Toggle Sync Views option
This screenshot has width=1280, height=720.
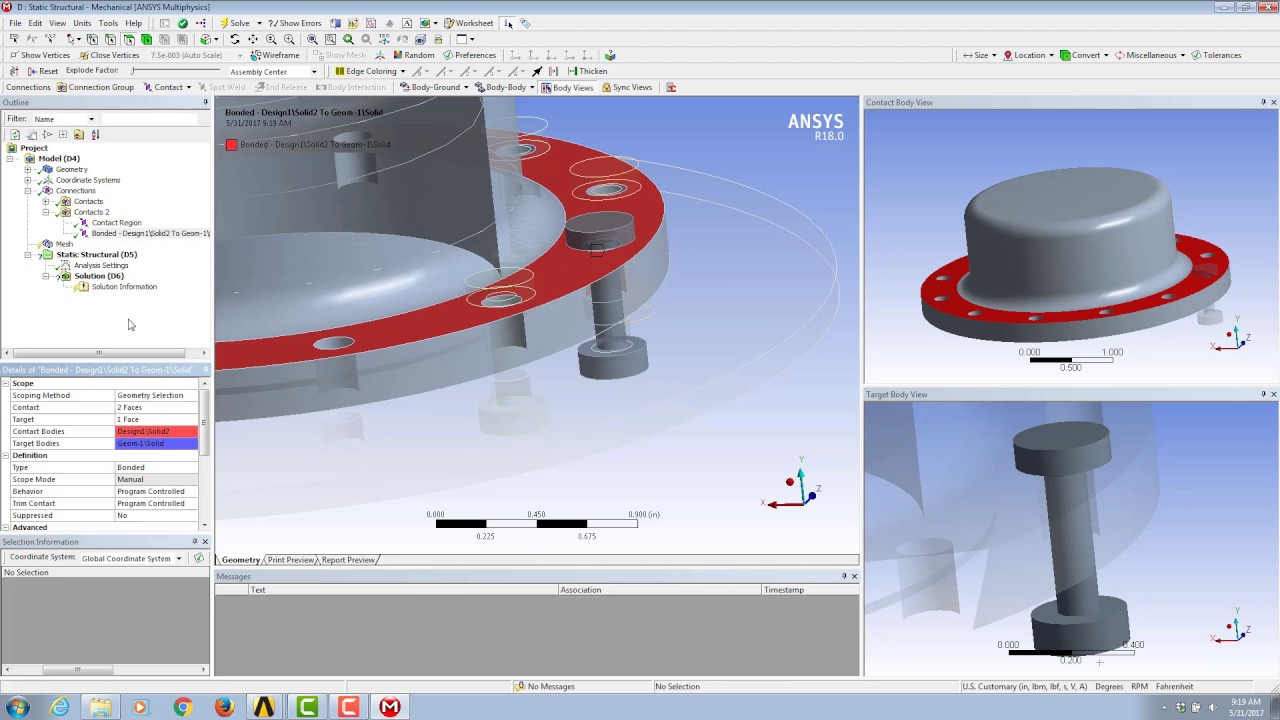point(626,87)
